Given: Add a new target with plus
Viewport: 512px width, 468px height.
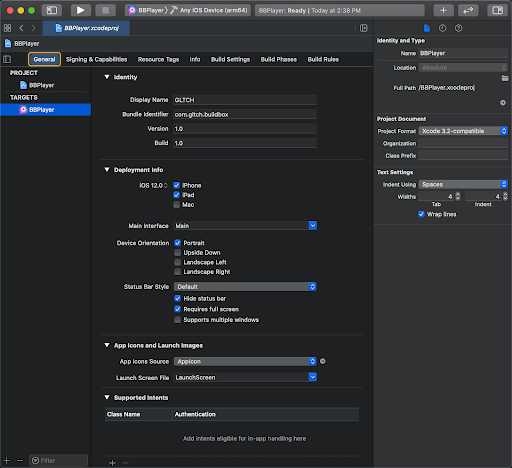Looking at the screenshot, I should [7, 461].
